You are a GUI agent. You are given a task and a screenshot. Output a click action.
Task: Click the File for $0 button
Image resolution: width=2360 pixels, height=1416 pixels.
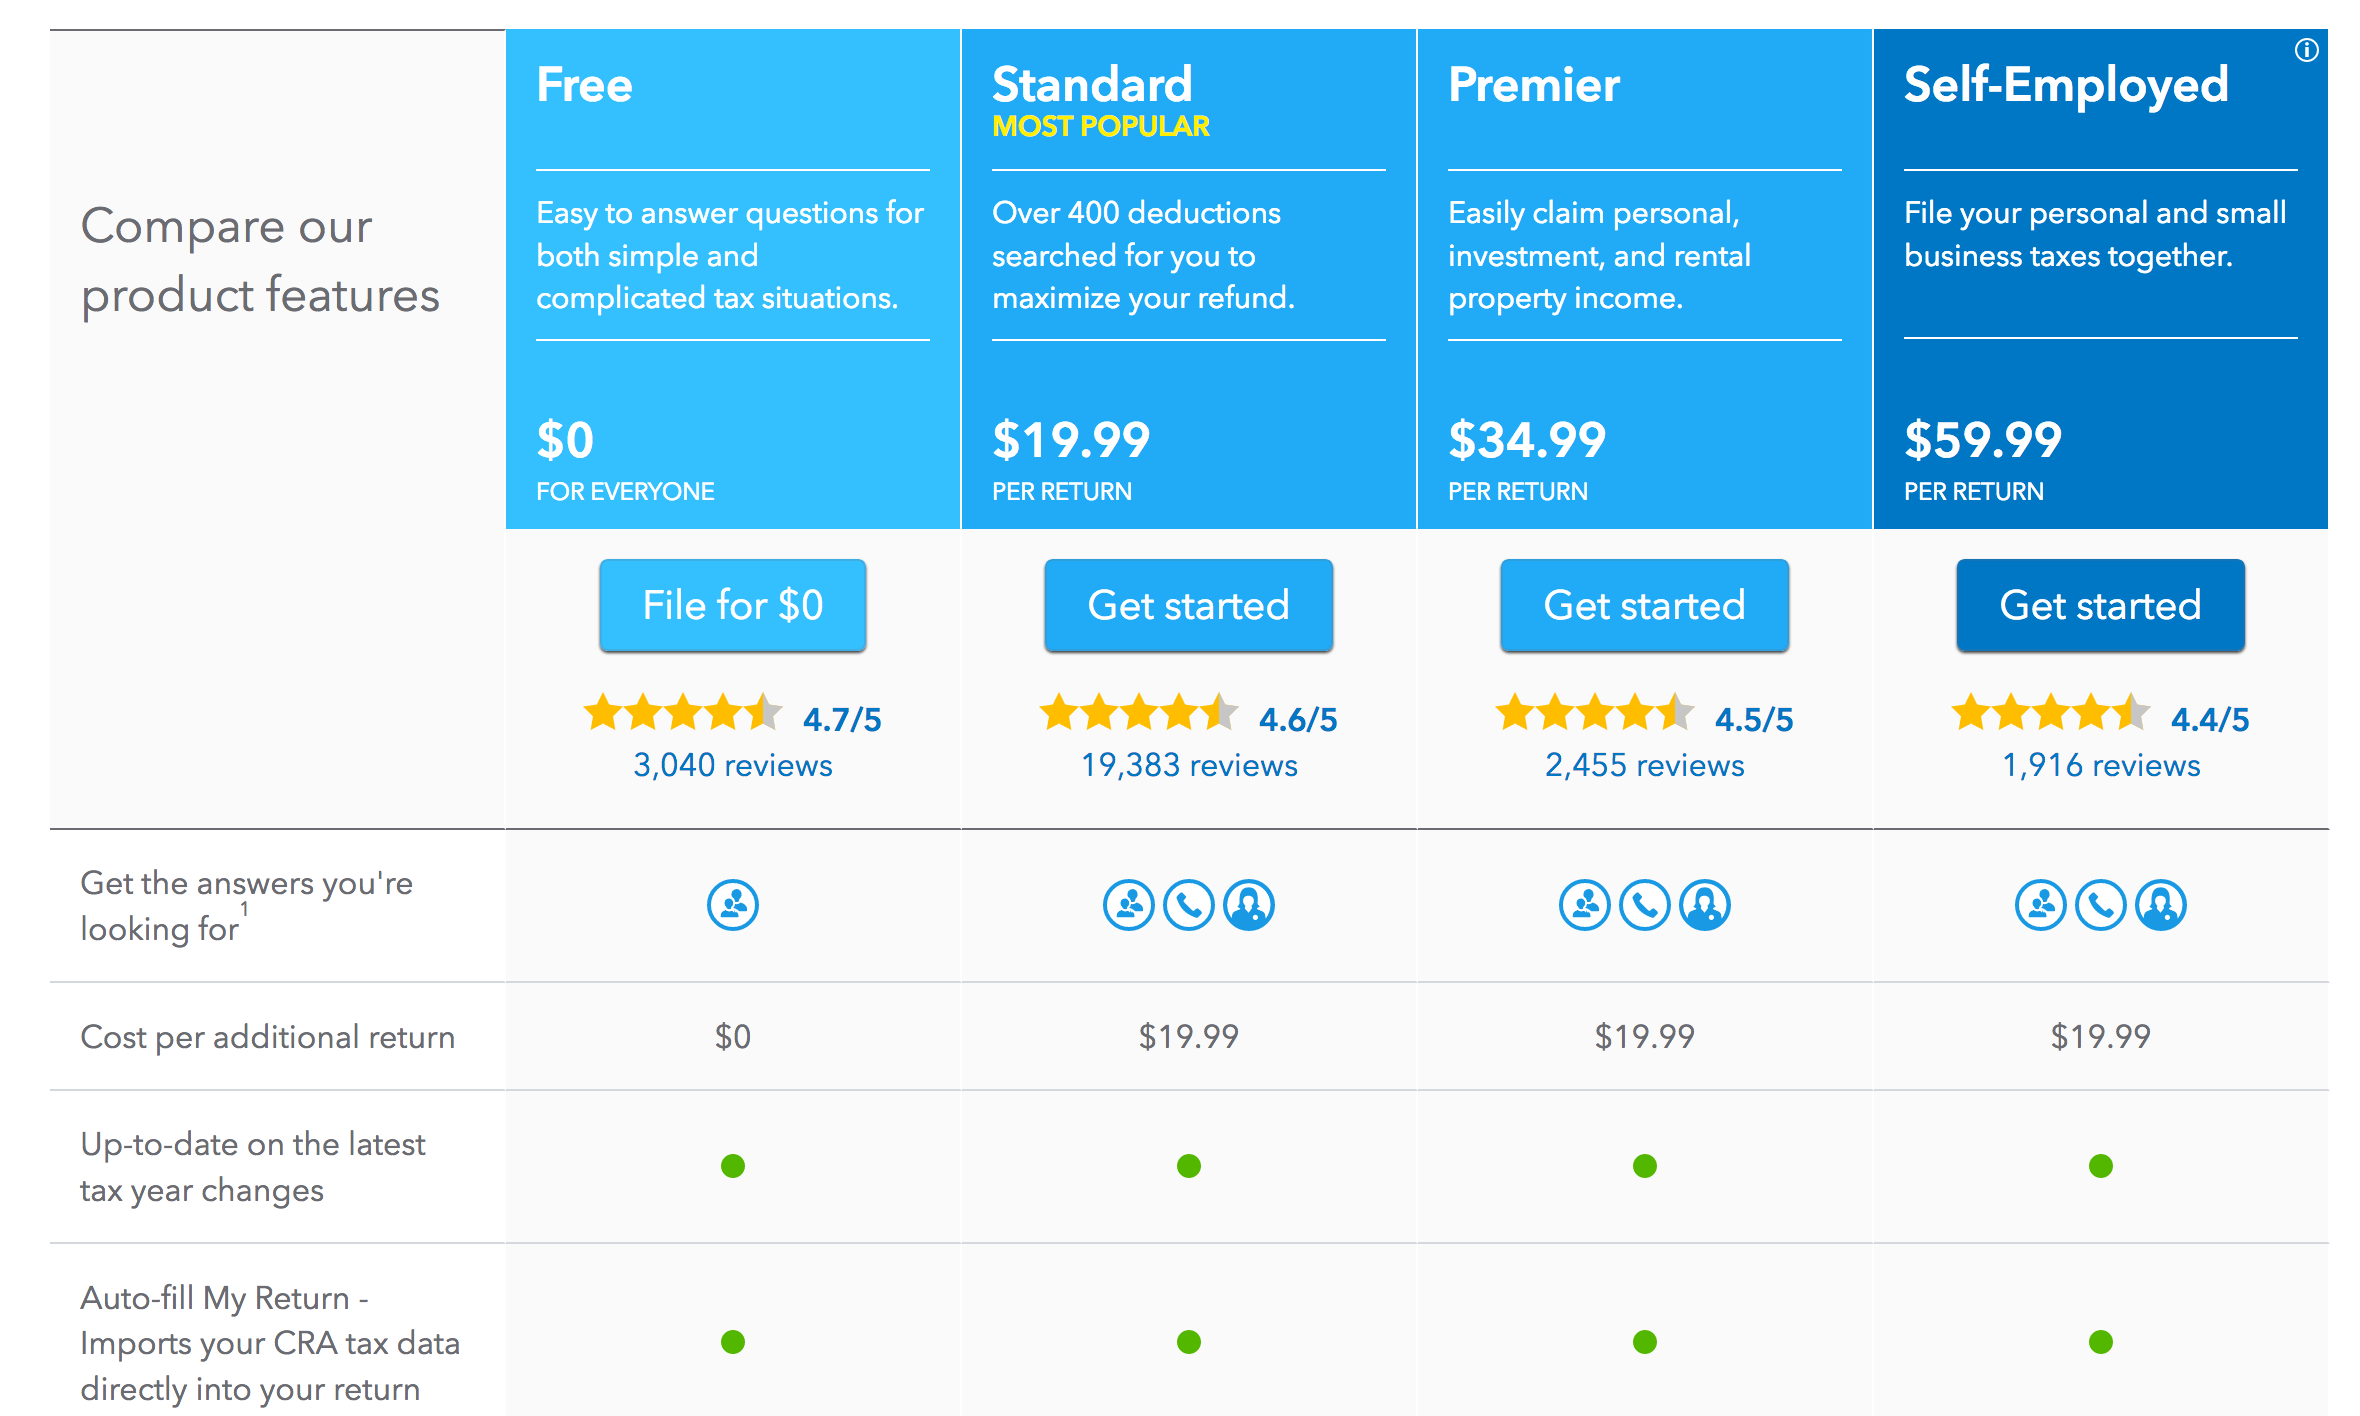click(x=733, y=605)
